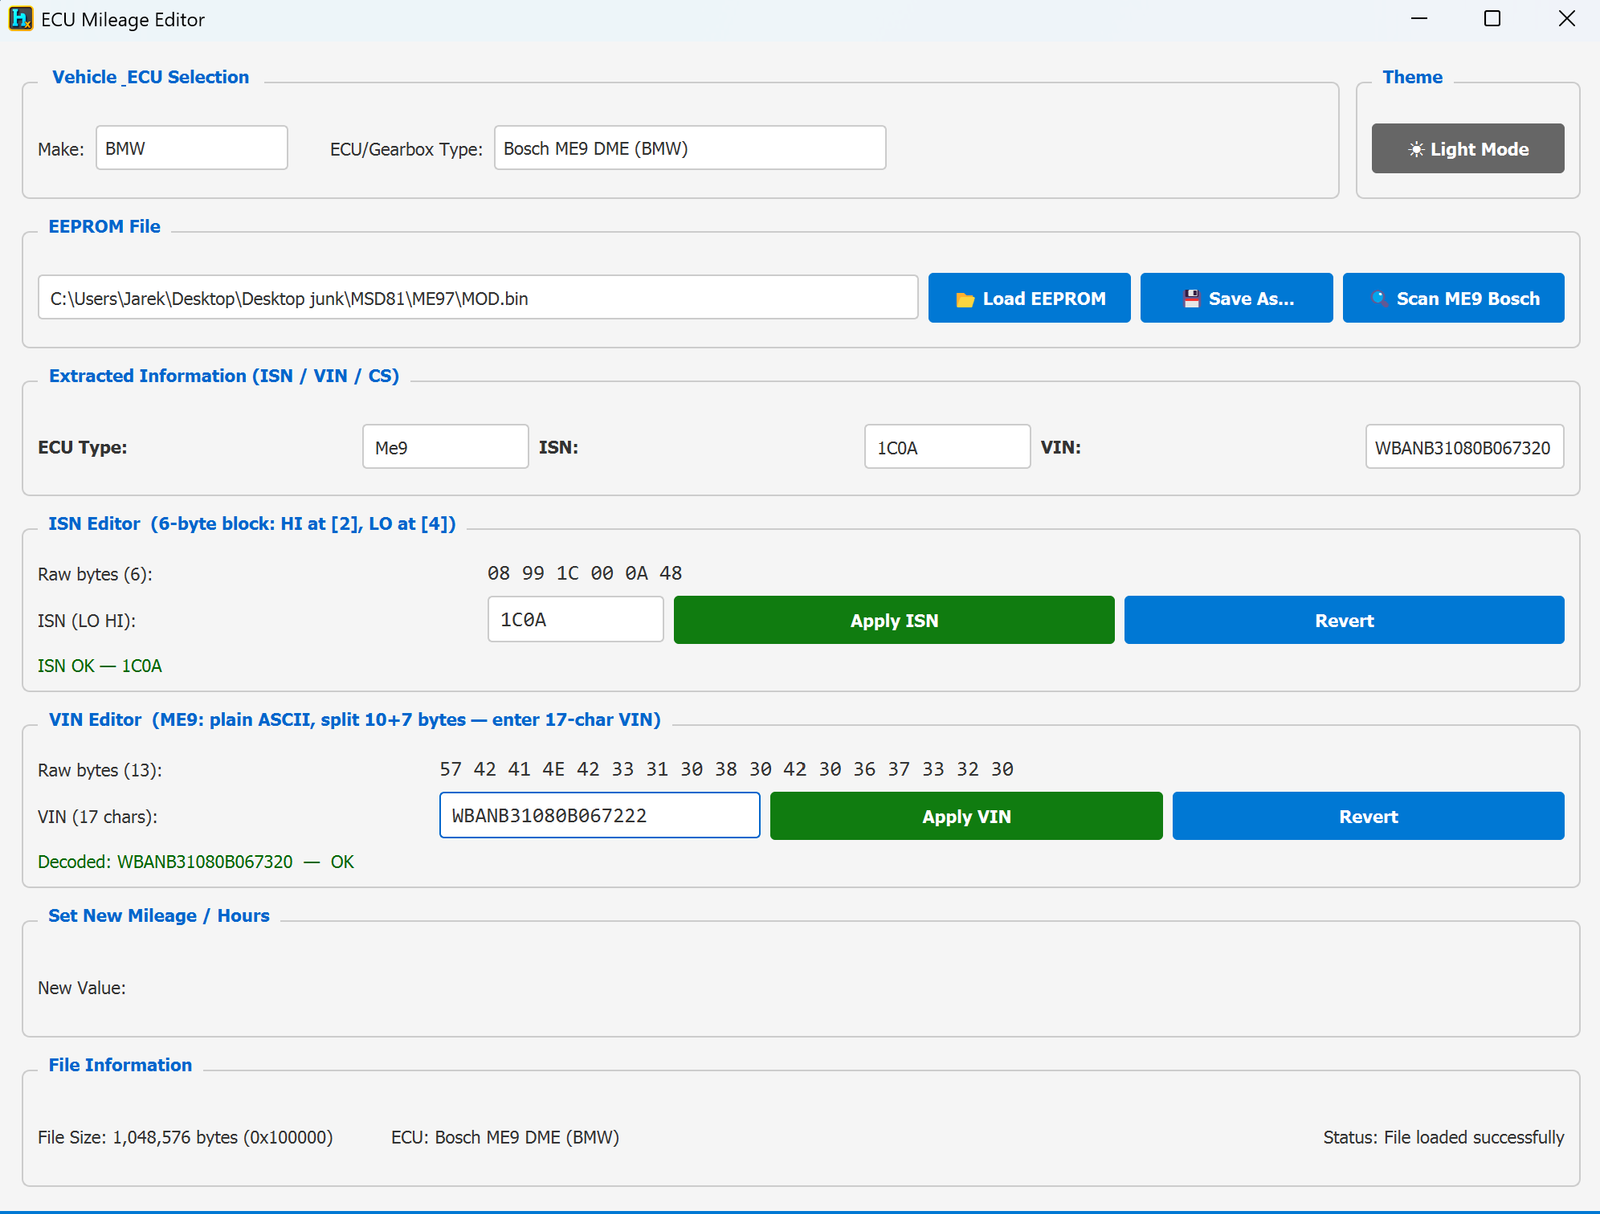
Task: Click the magnifier icon on Scan ME9 Bosch
Action: [1380, 299]
